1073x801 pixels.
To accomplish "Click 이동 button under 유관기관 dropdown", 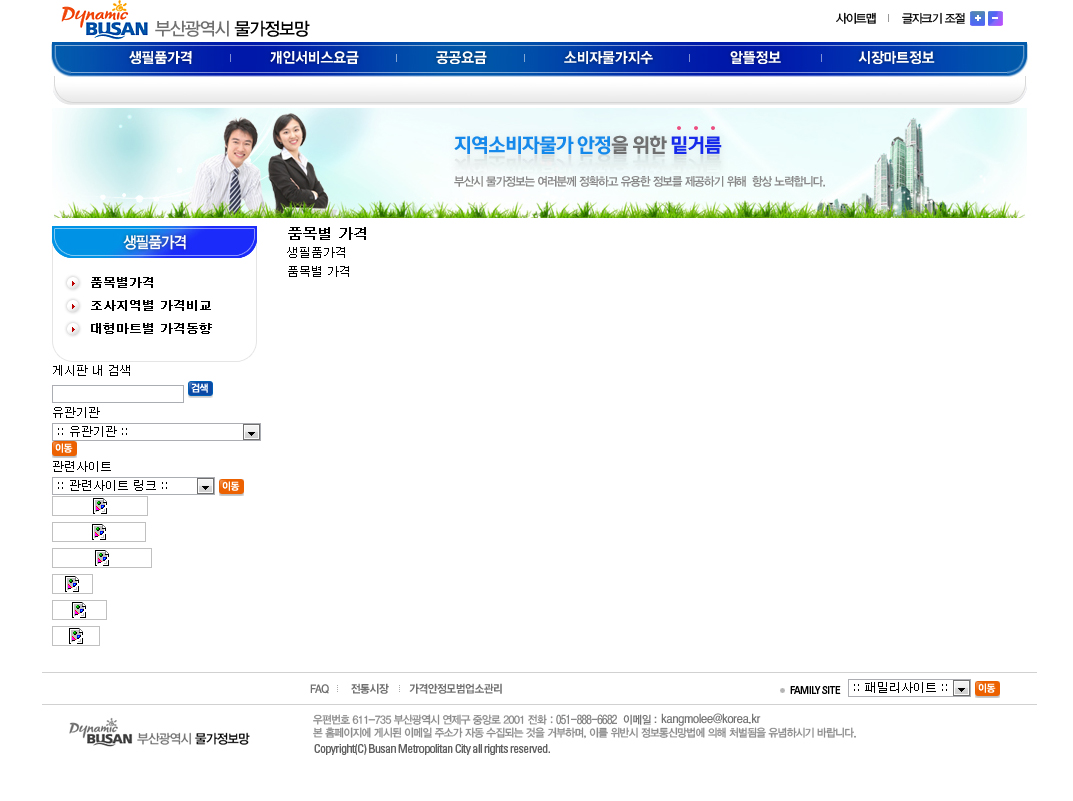I will (x=64, y=449).
